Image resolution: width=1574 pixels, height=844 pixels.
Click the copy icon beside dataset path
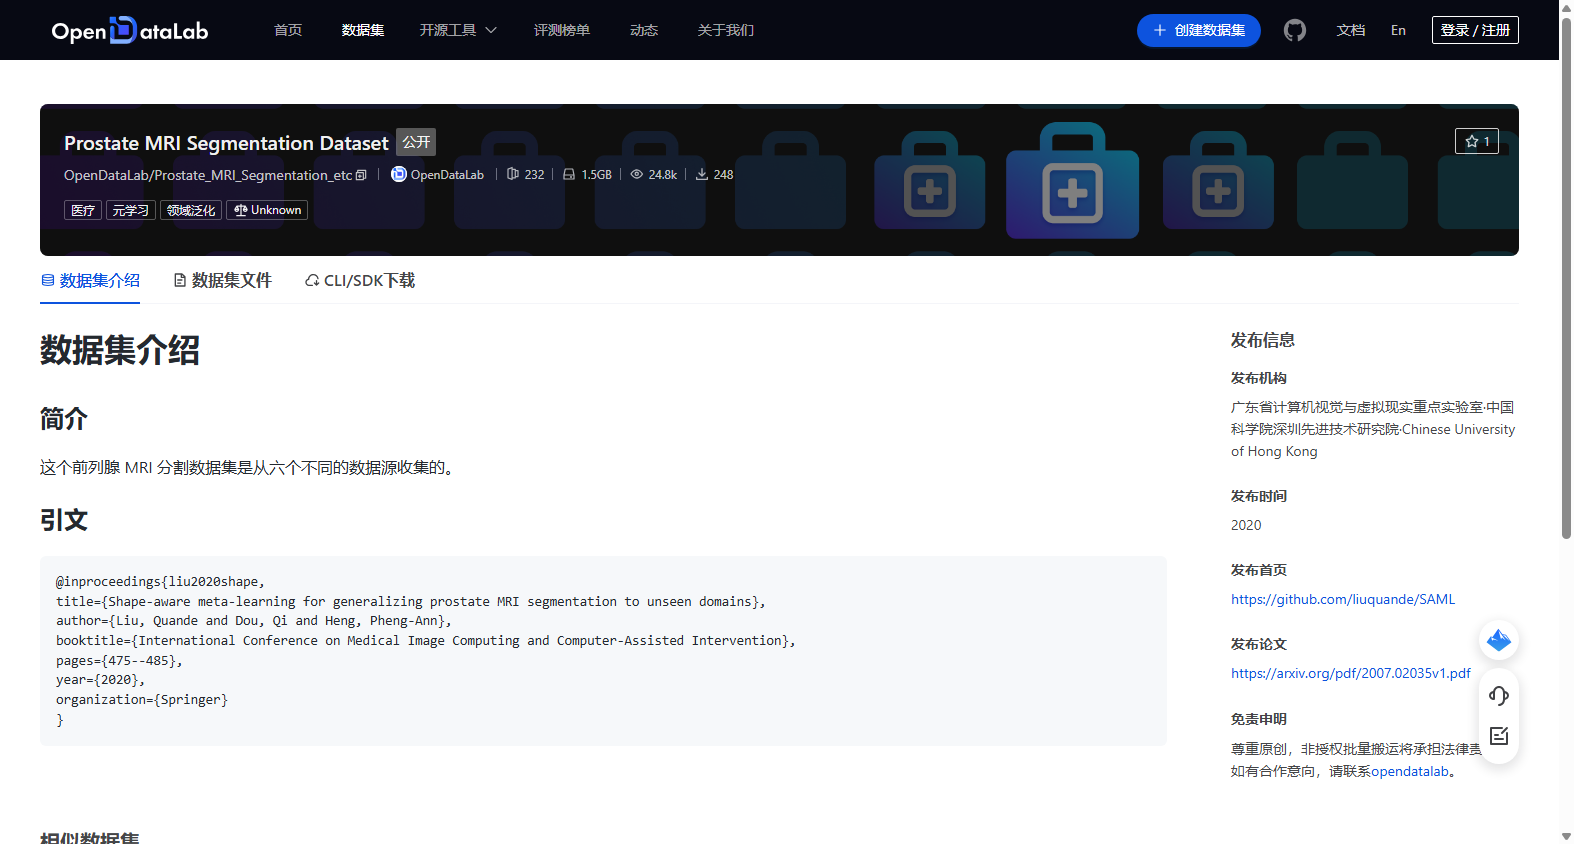pyautogui.click(x=361, y=175)
